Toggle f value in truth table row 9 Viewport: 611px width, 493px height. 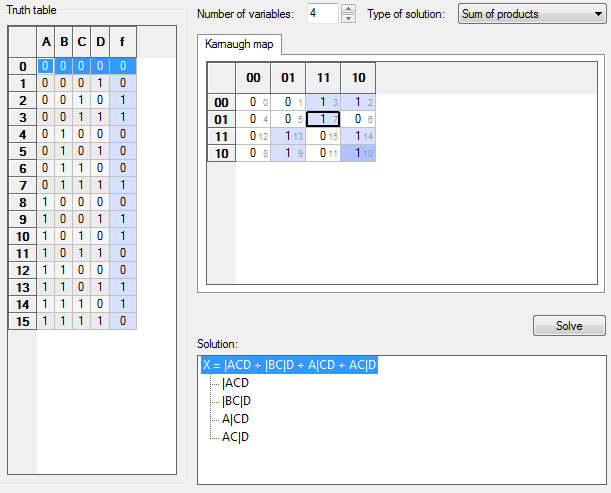click(123, 219)
